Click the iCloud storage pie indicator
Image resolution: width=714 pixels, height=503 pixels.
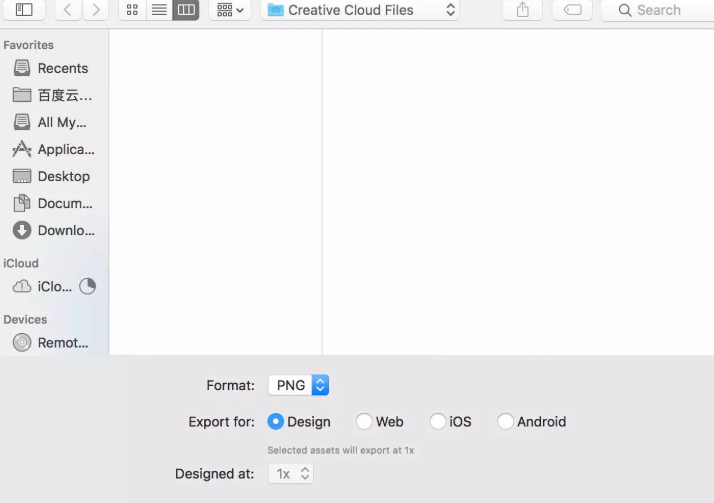[x=87, y=286]
